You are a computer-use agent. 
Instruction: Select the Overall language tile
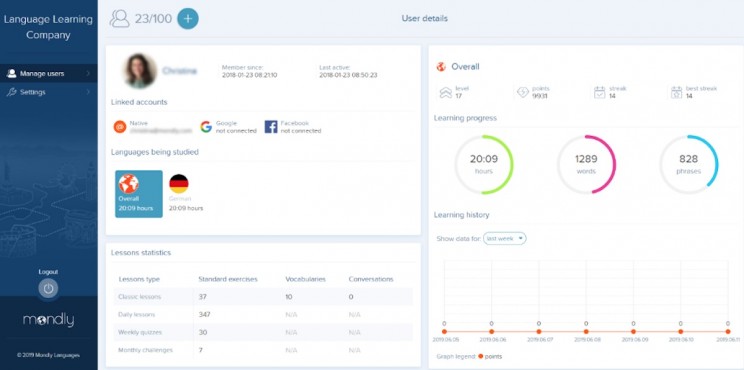pos(139,194)
